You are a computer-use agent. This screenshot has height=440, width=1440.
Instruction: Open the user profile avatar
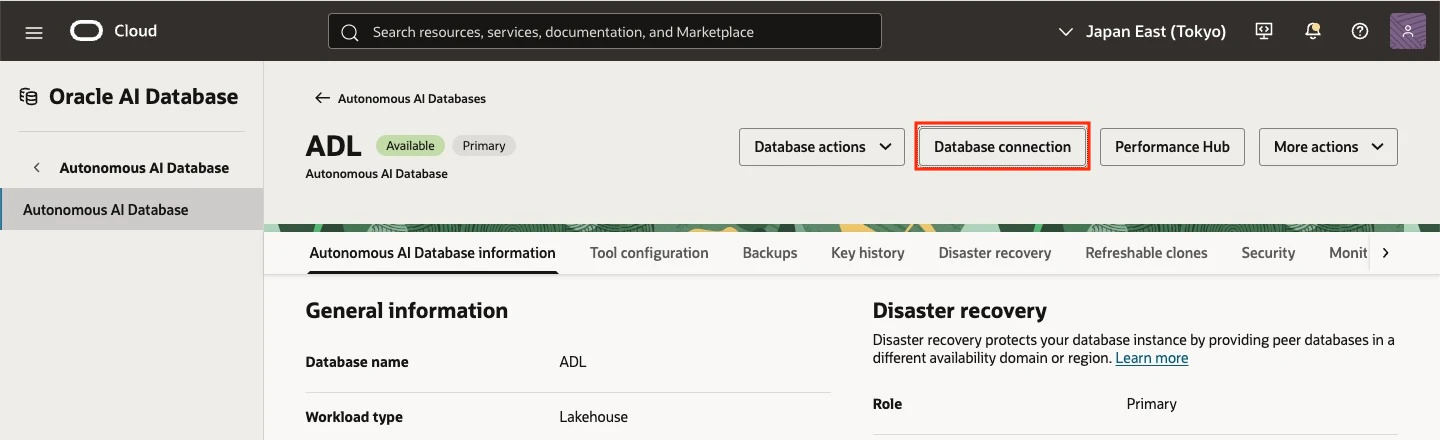point(1408,31)
